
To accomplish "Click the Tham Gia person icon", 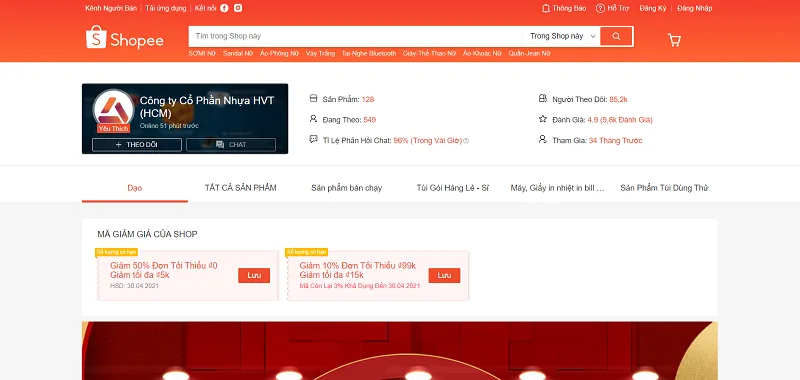I will pos(543,139).
